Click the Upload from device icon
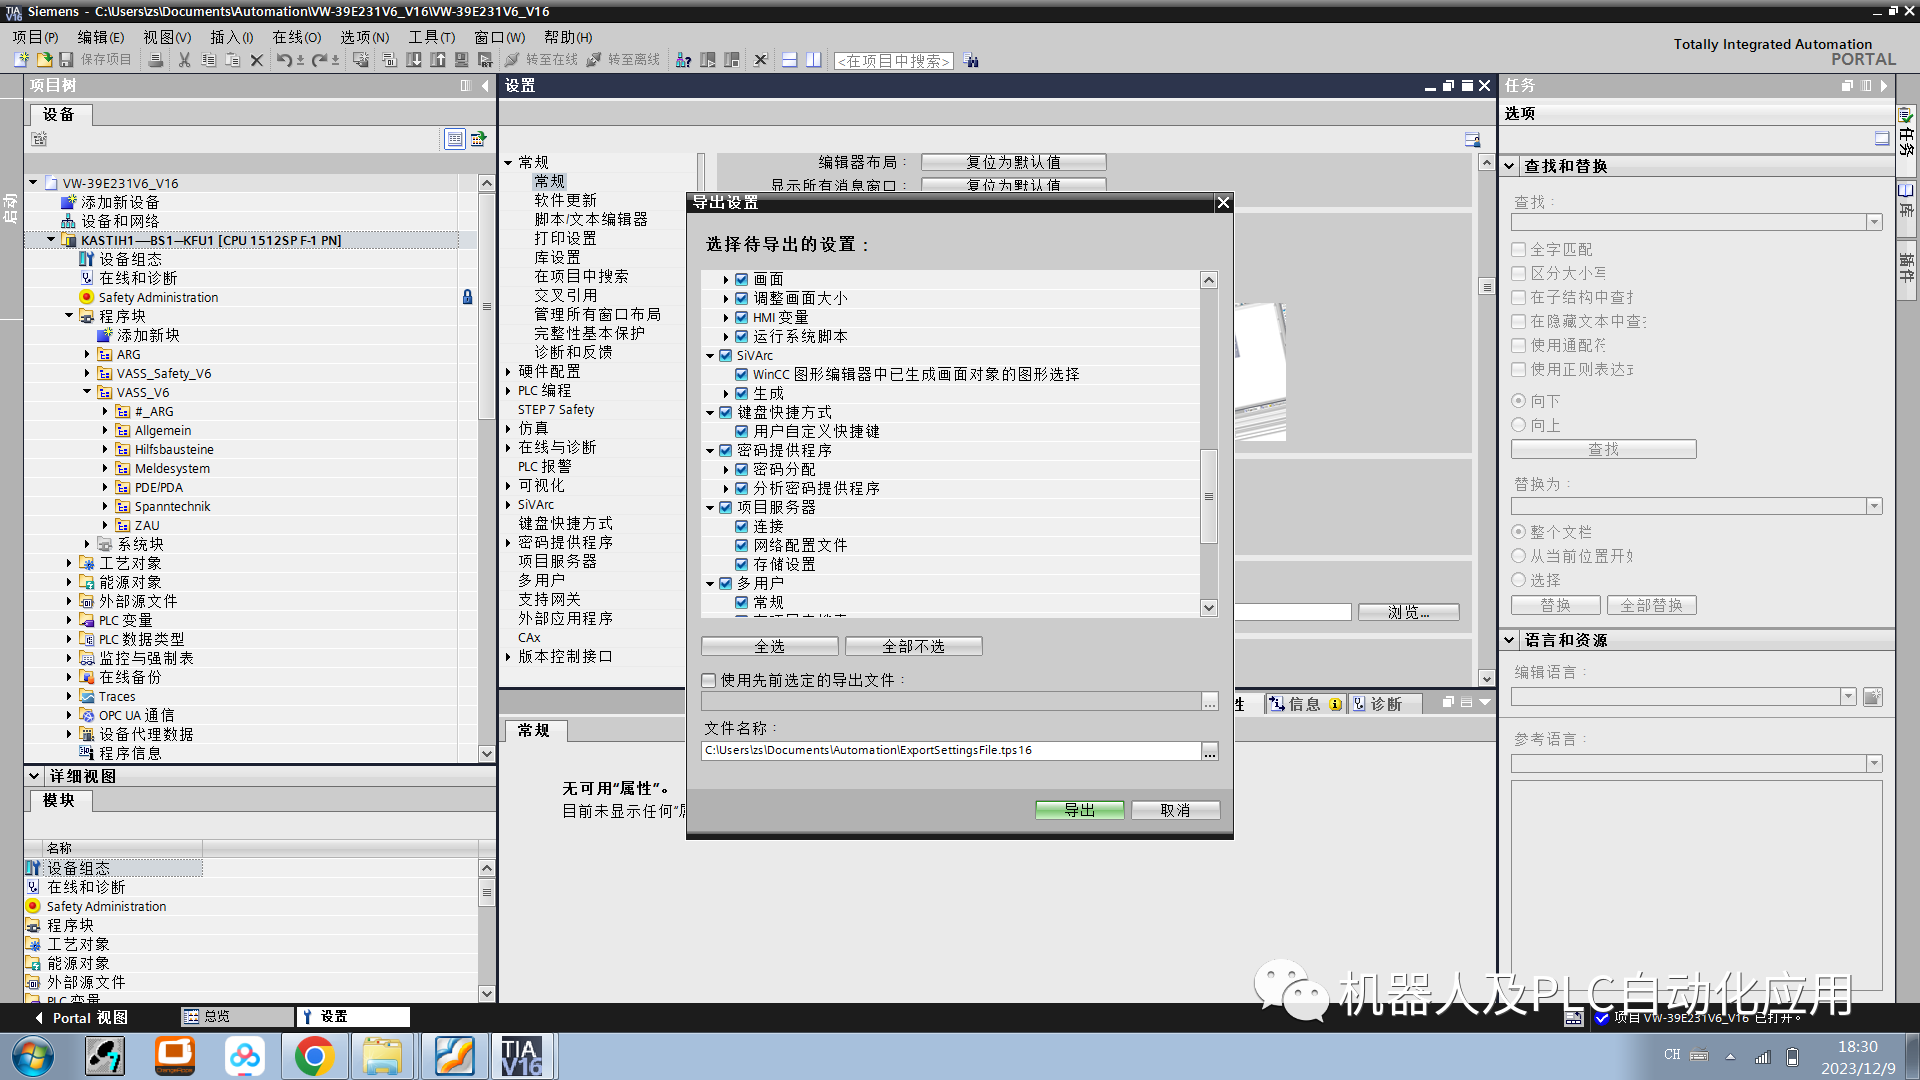1920x1080 pixels. click(438, 60)
